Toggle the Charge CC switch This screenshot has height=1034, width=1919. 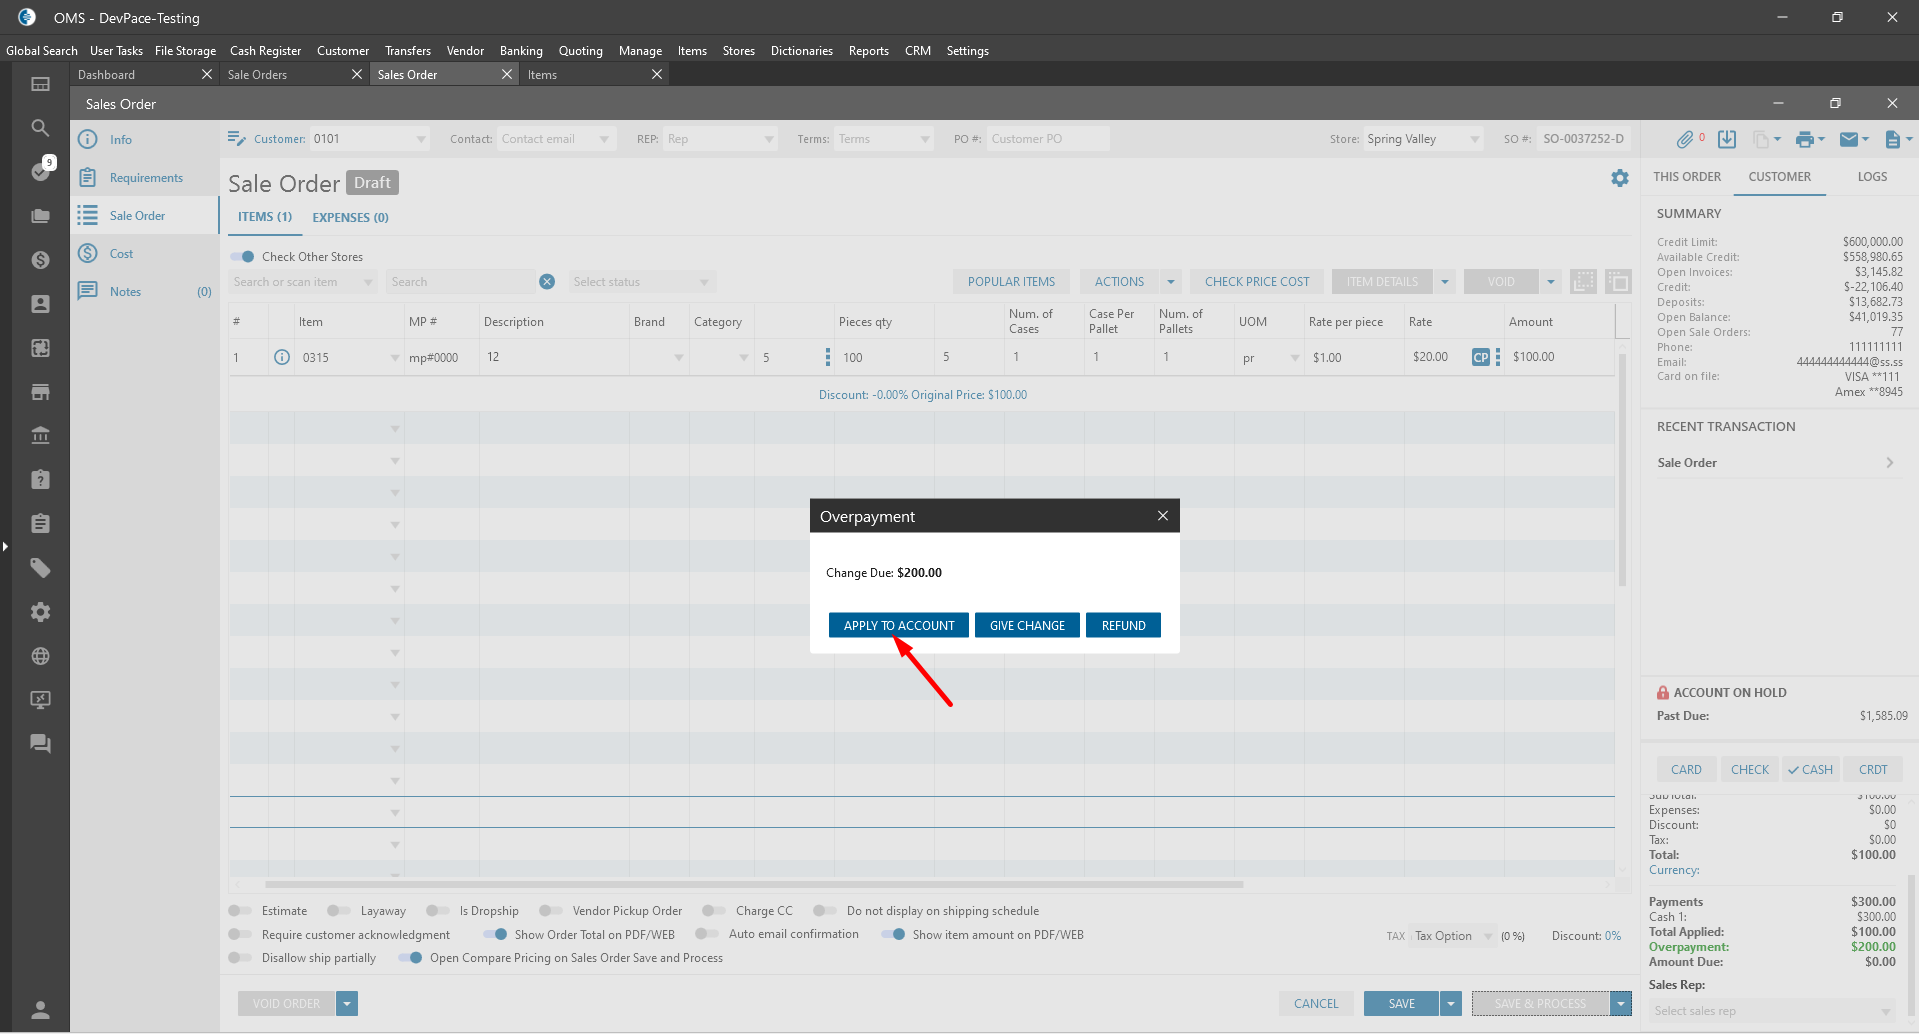[x=714, y=911]
